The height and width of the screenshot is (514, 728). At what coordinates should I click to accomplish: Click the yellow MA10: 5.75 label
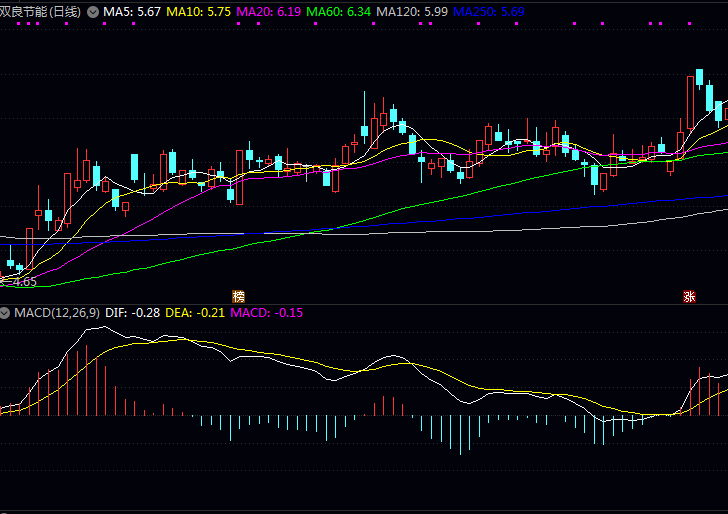(198, 12)
